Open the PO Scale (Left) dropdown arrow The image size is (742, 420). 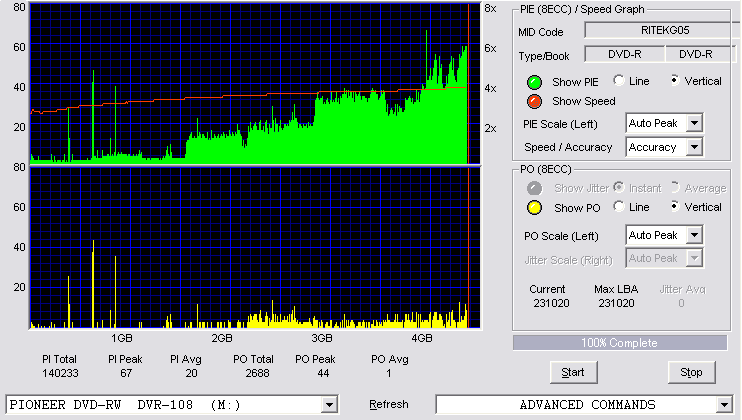[694, 235]
